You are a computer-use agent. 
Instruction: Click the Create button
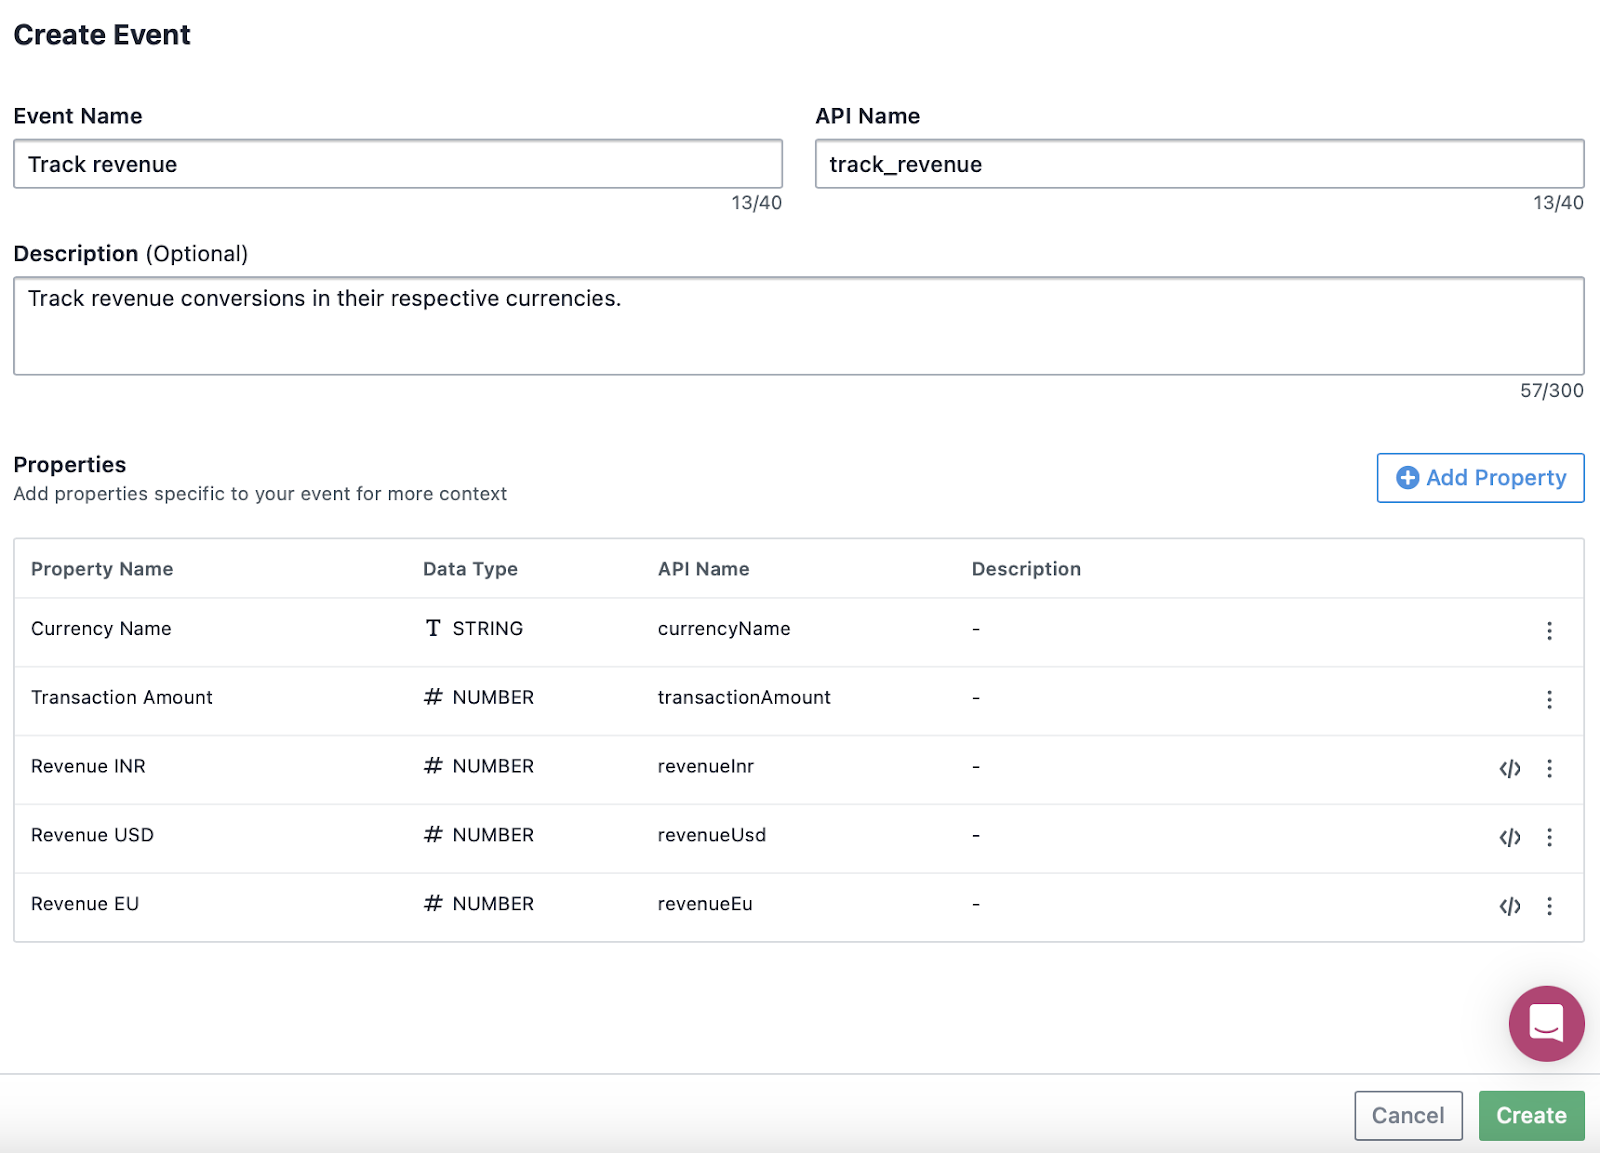click(1531, 1115)
